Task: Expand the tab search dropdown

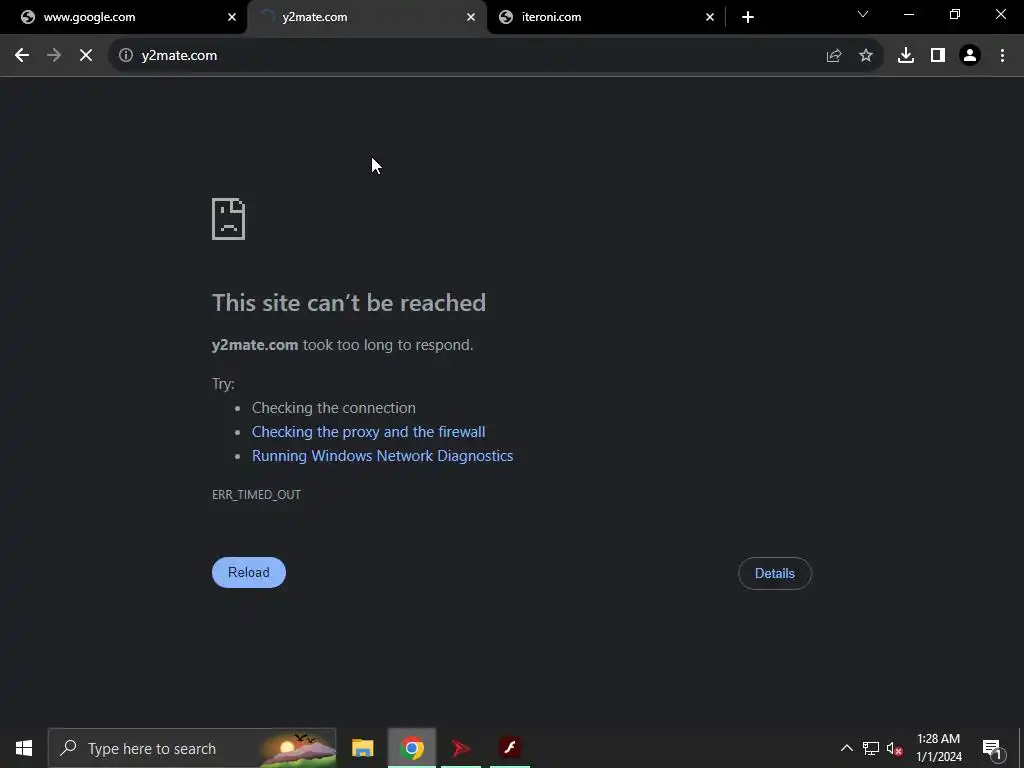Action: [863, 14]
